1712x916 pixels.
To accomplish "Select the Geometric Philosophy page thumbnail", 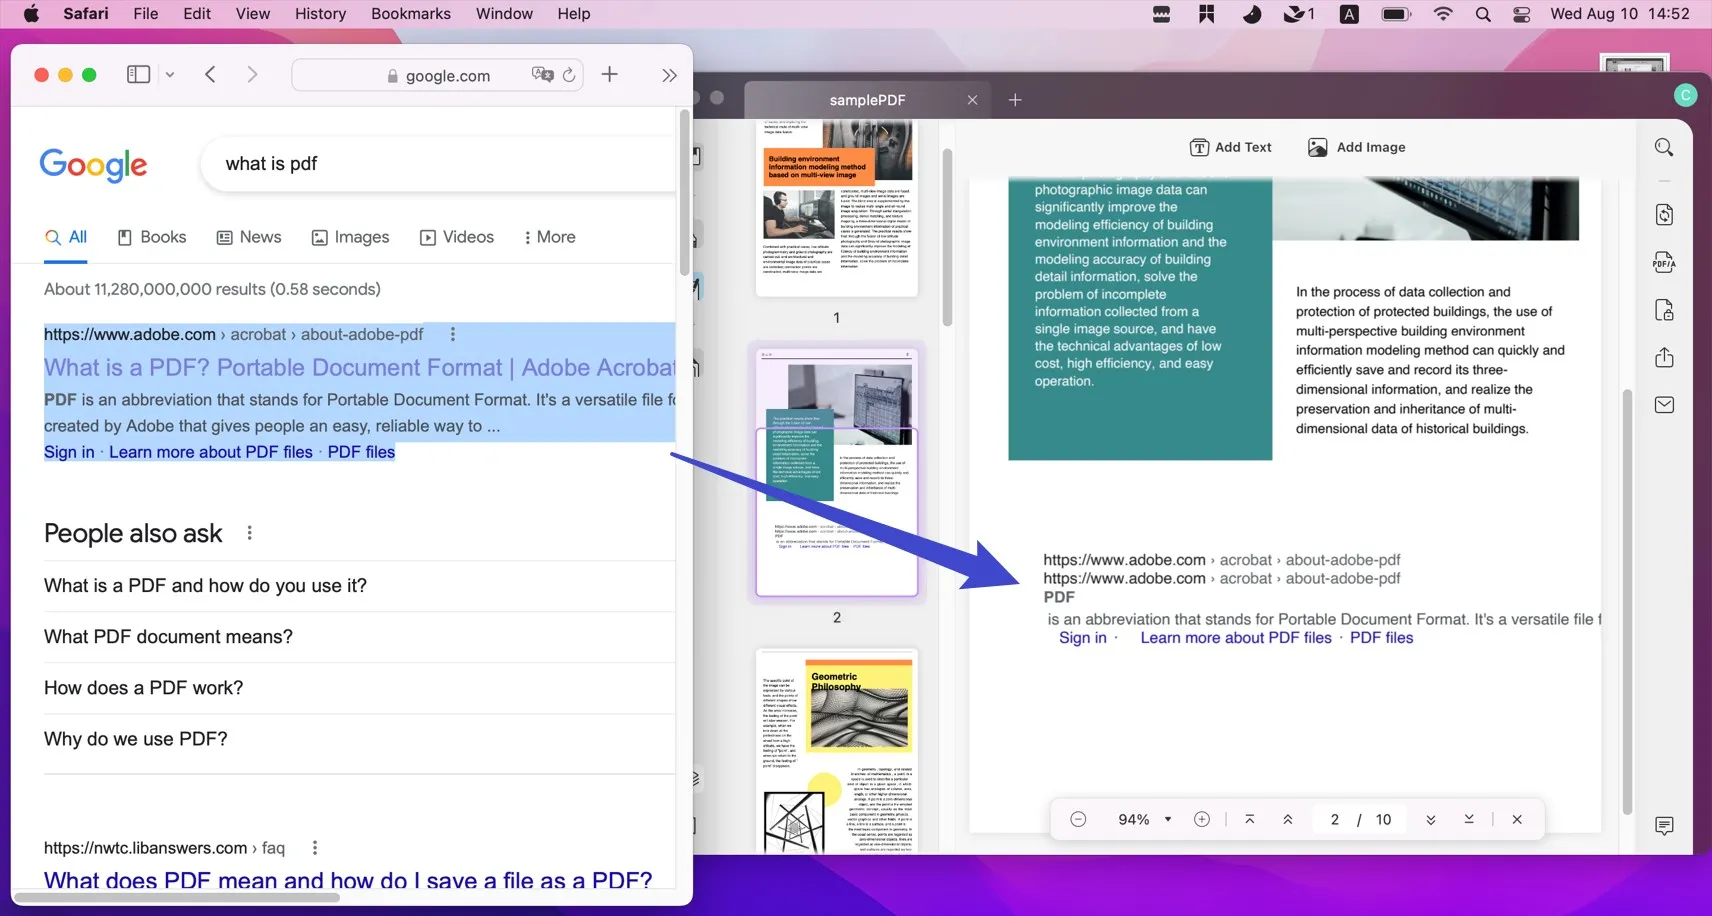I will click(837, 751).
